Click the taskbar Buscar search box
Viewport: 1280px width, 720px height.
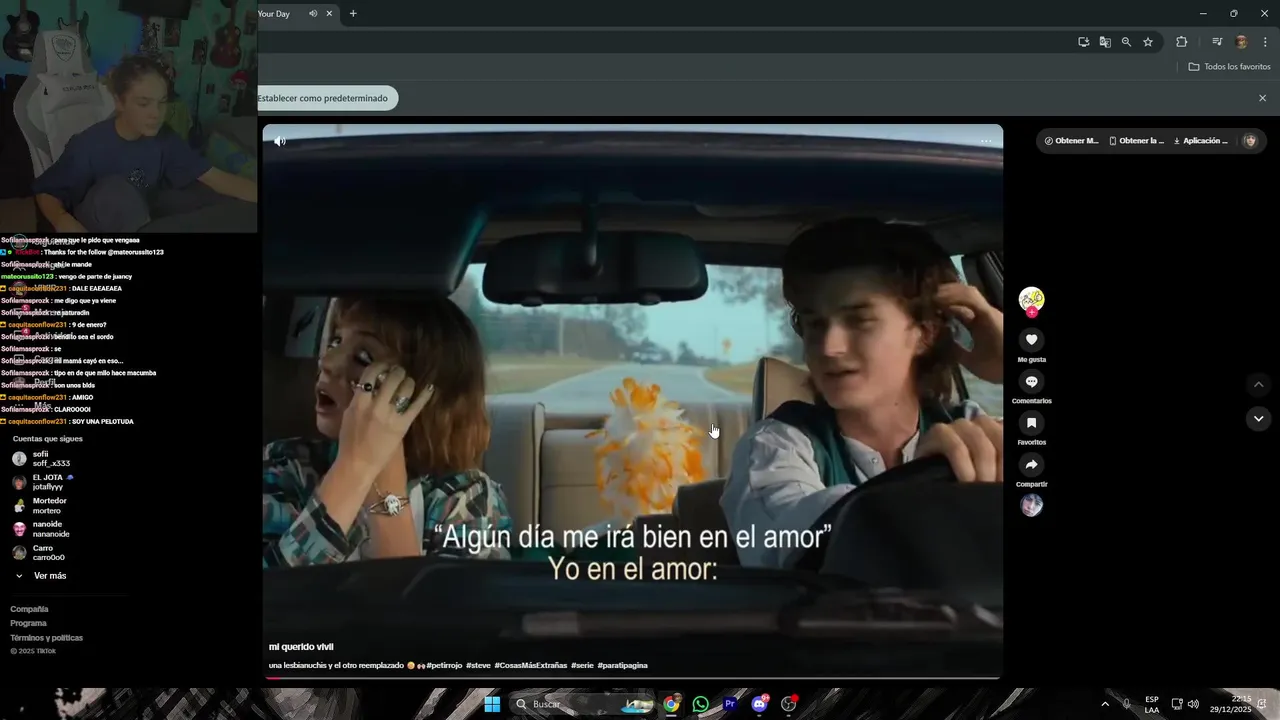point(584,704)
